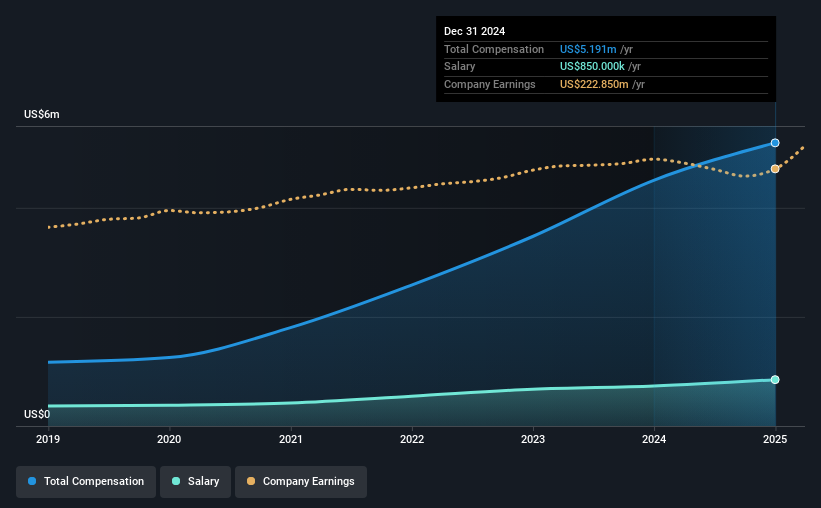Click the 2019 x-axis label
This screenshot has height=508, width=821.
point(48,439)
